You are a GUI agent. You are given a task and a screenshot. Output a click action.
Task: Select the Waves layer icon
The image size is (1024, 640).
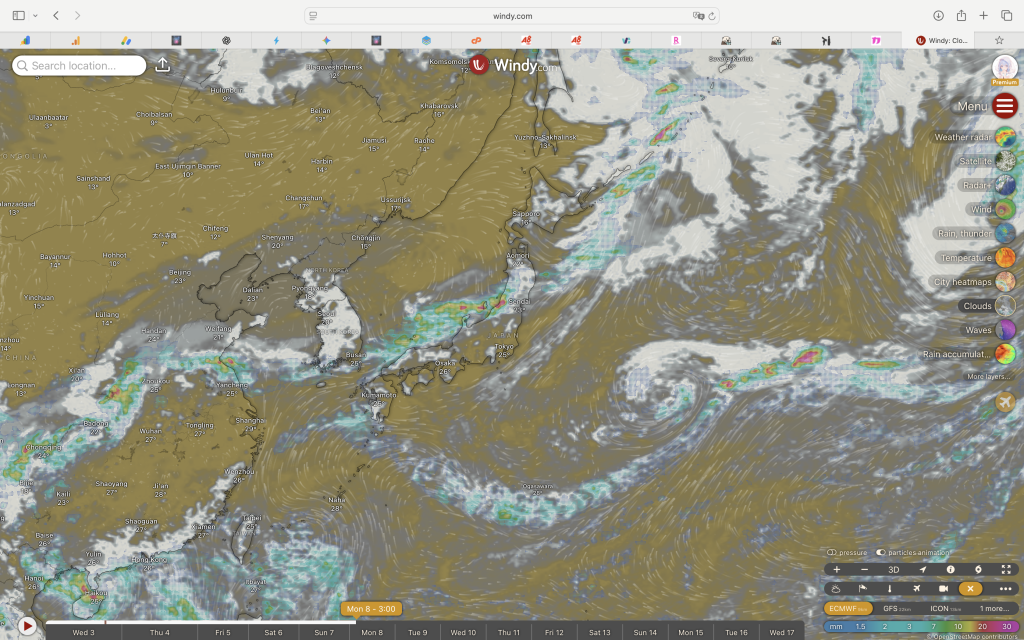(1005, 330)
